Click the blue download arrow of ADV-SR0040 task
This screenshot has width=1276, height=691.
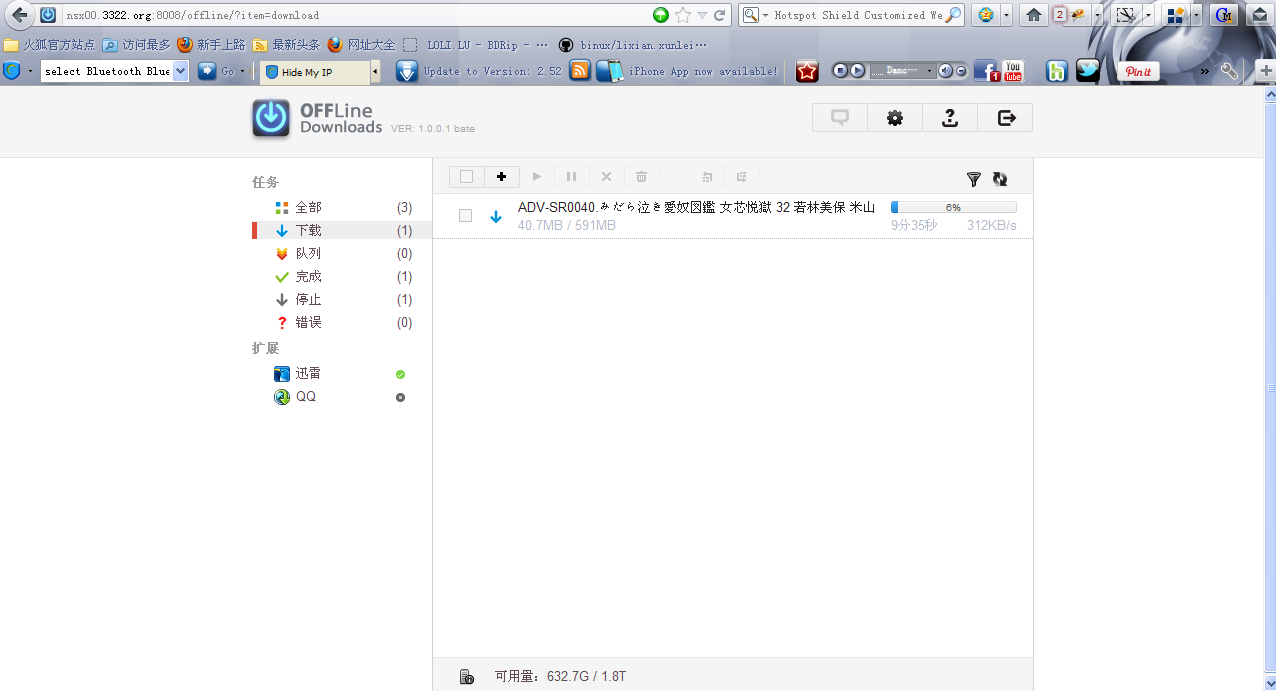pos(496,217)
